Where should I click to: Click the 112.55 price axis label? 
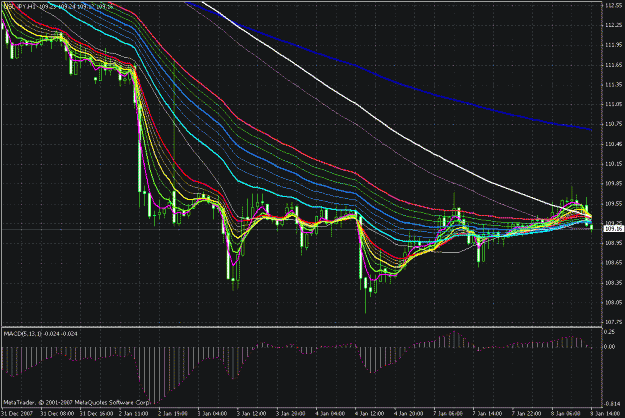tap(614, 6)
